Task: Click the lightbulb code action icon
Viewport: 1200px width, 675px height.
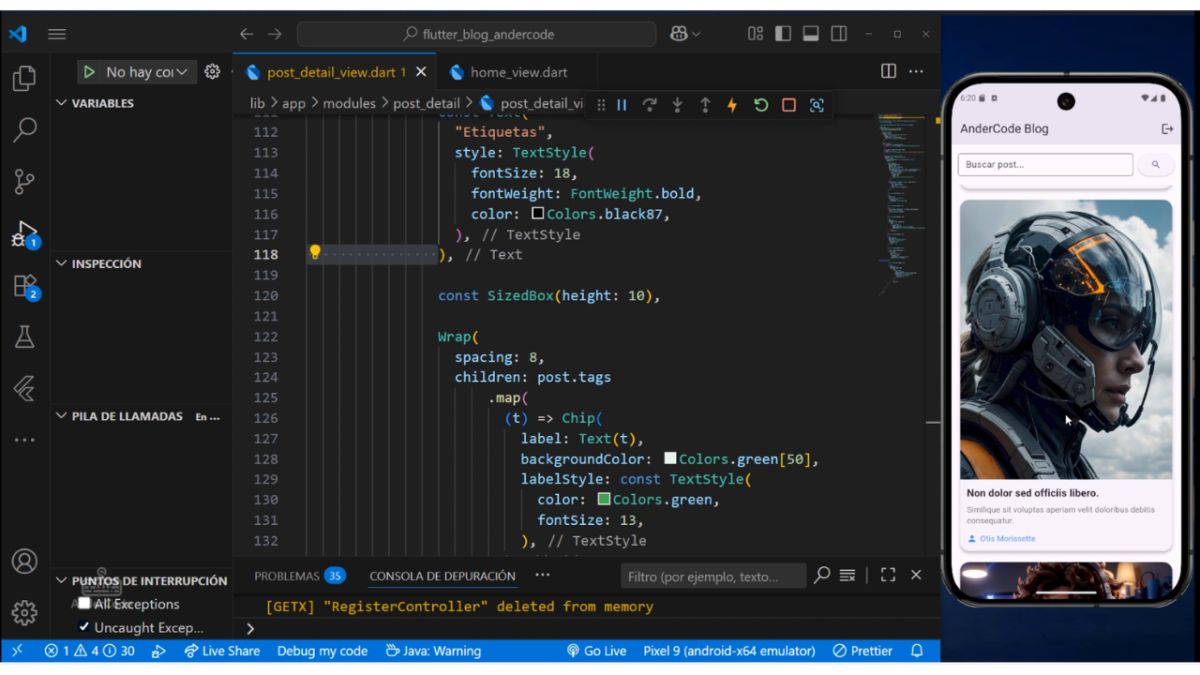Action: point(315,253)
